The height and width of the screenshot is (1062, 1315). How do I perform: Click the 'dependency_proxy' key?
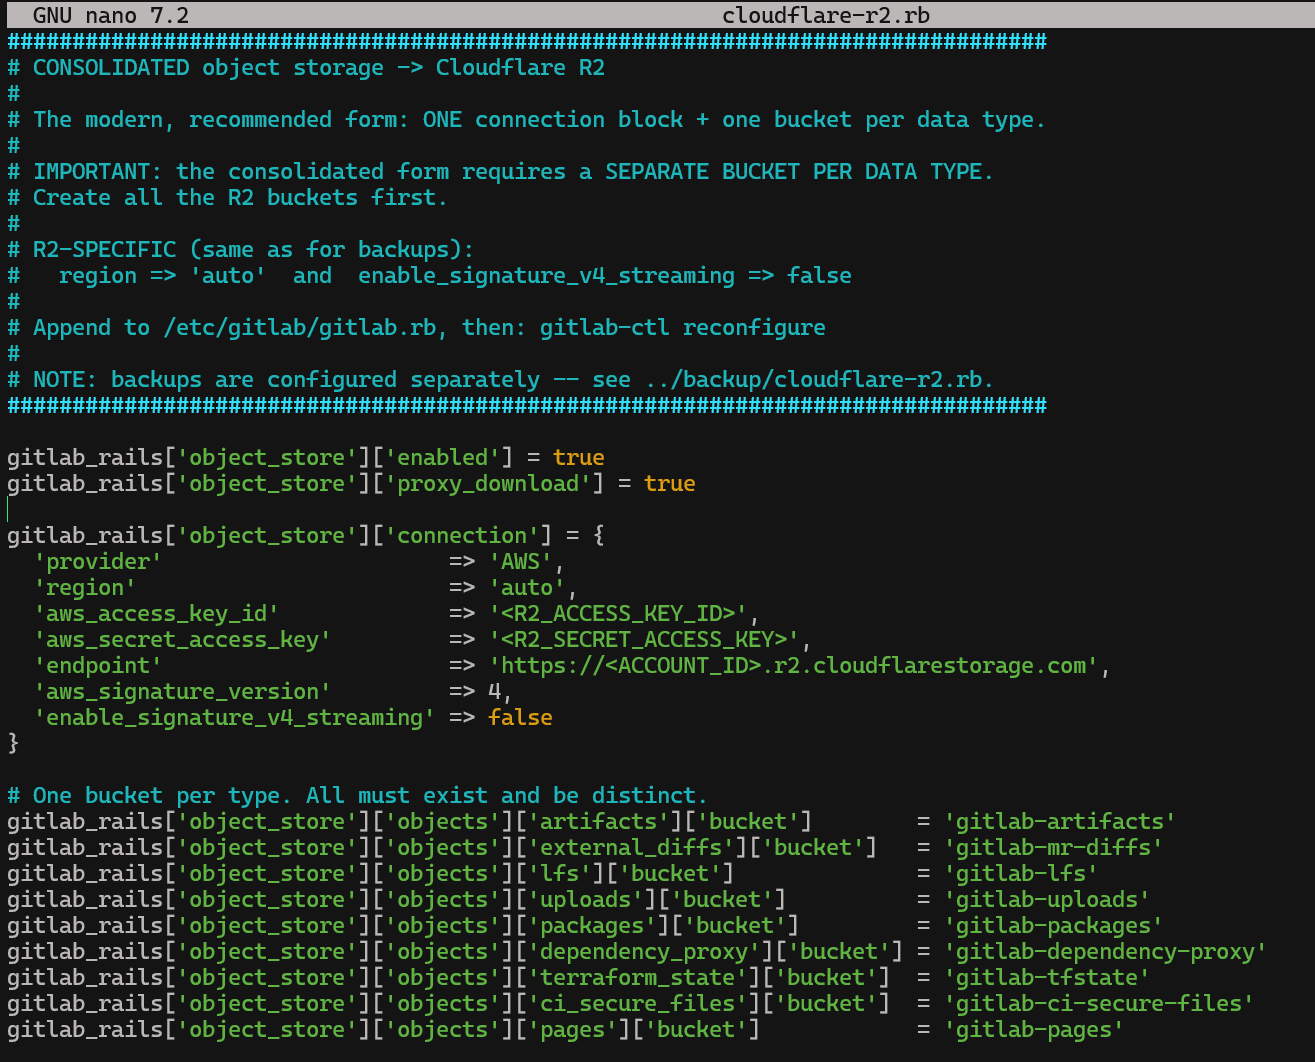click(x=644, y=952)
